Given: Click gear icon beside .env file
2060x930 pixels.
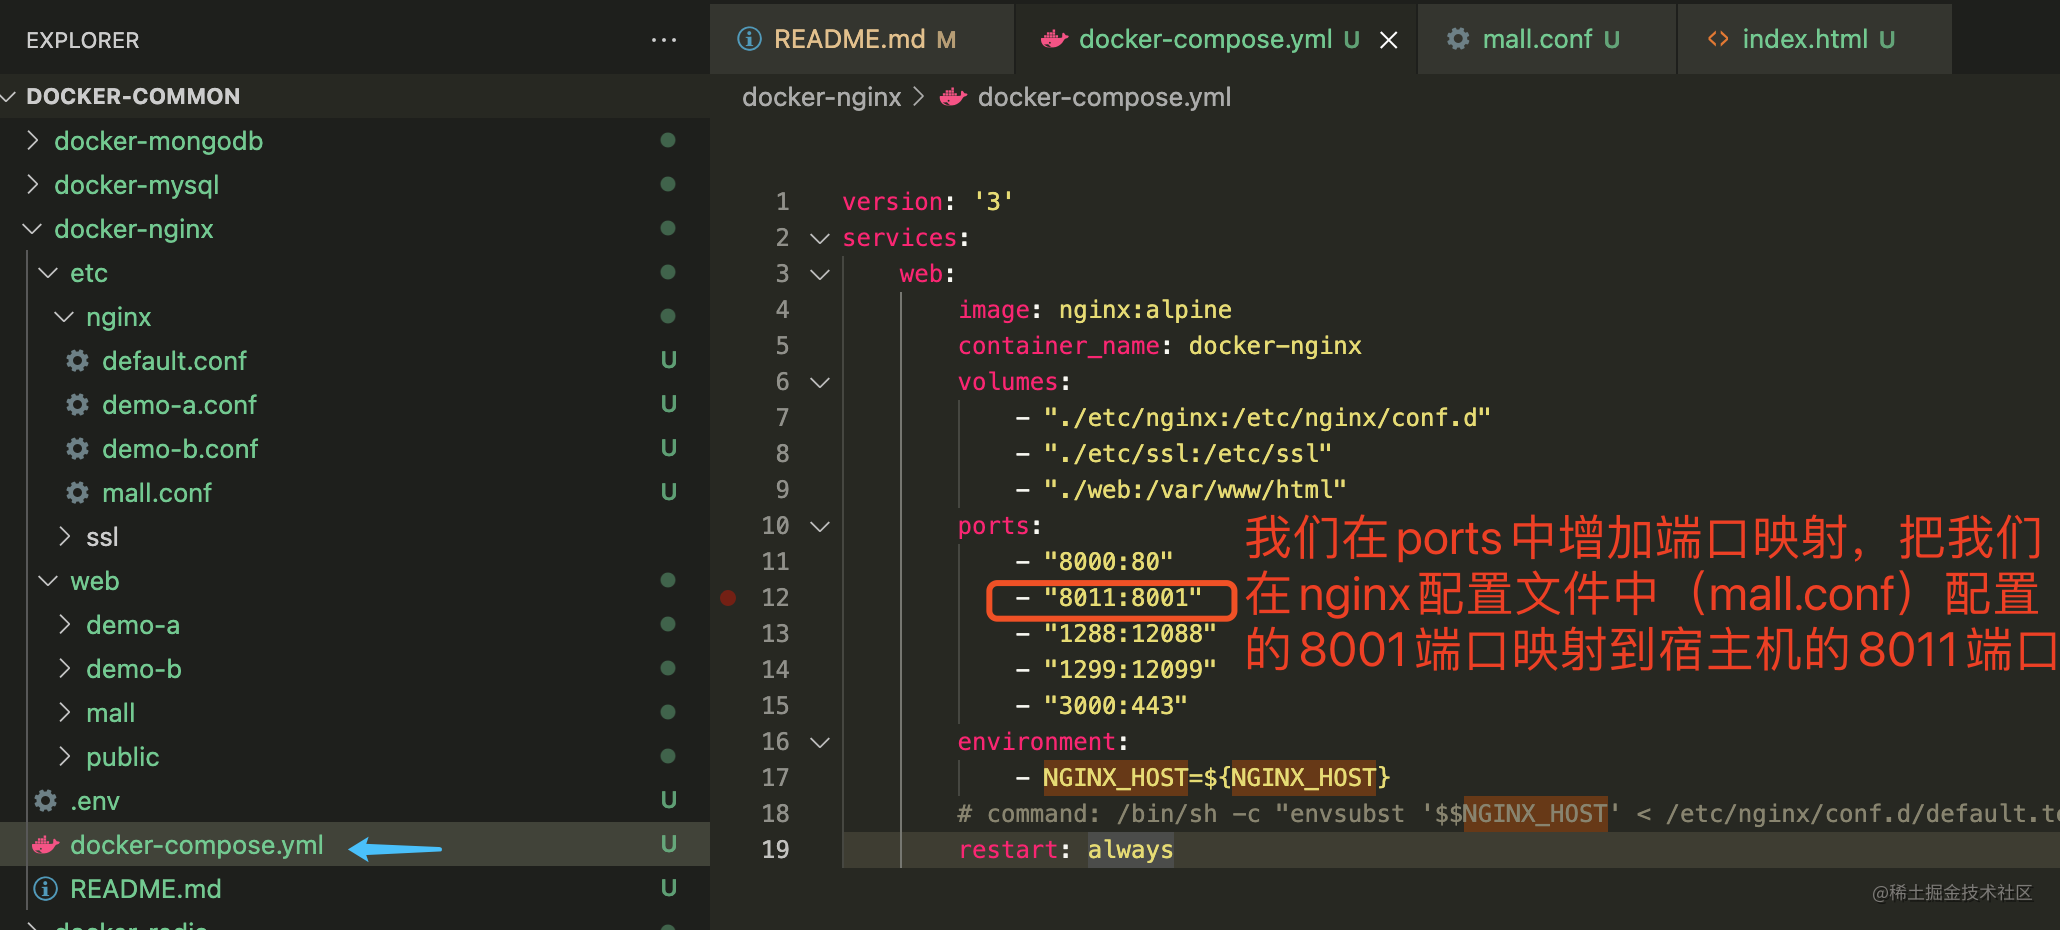Looking at the screenshot, I should [x=45, y=800].
